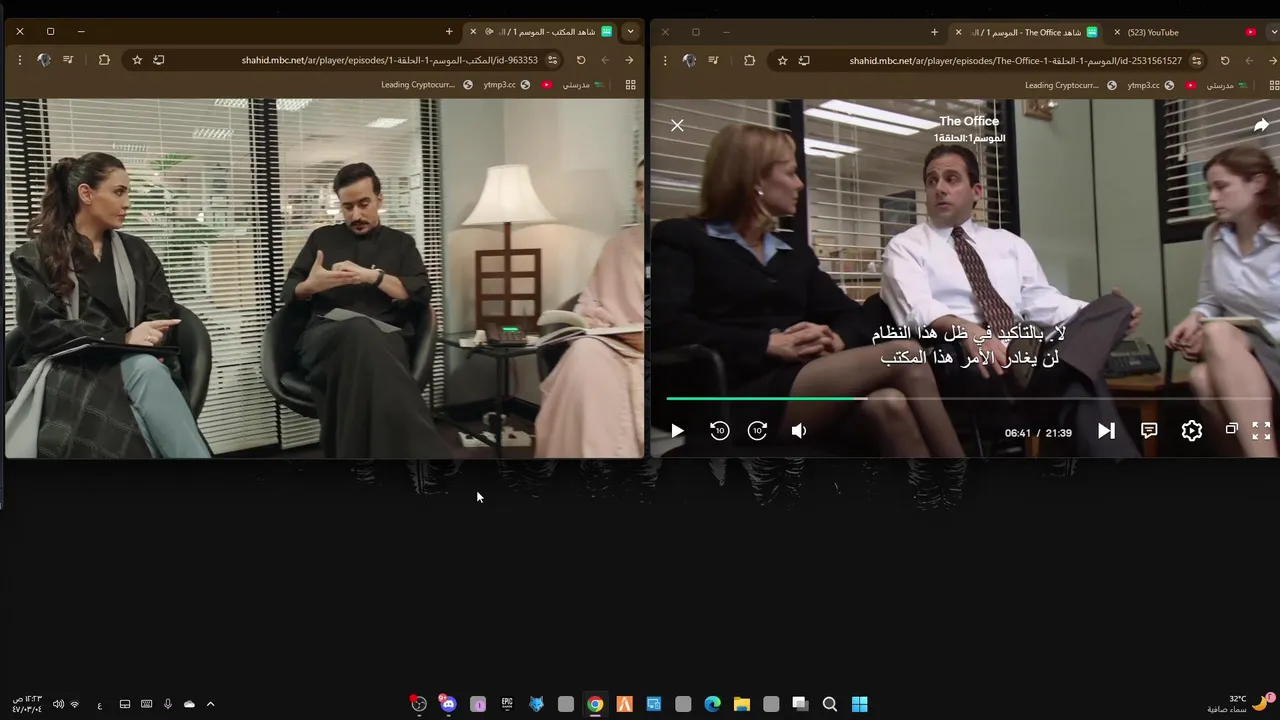Share The Office episode using the arrow icon
Image resolution: width=1280 pixels, height=720 pixels.
pyautogui.click(x=1261, y=125)
